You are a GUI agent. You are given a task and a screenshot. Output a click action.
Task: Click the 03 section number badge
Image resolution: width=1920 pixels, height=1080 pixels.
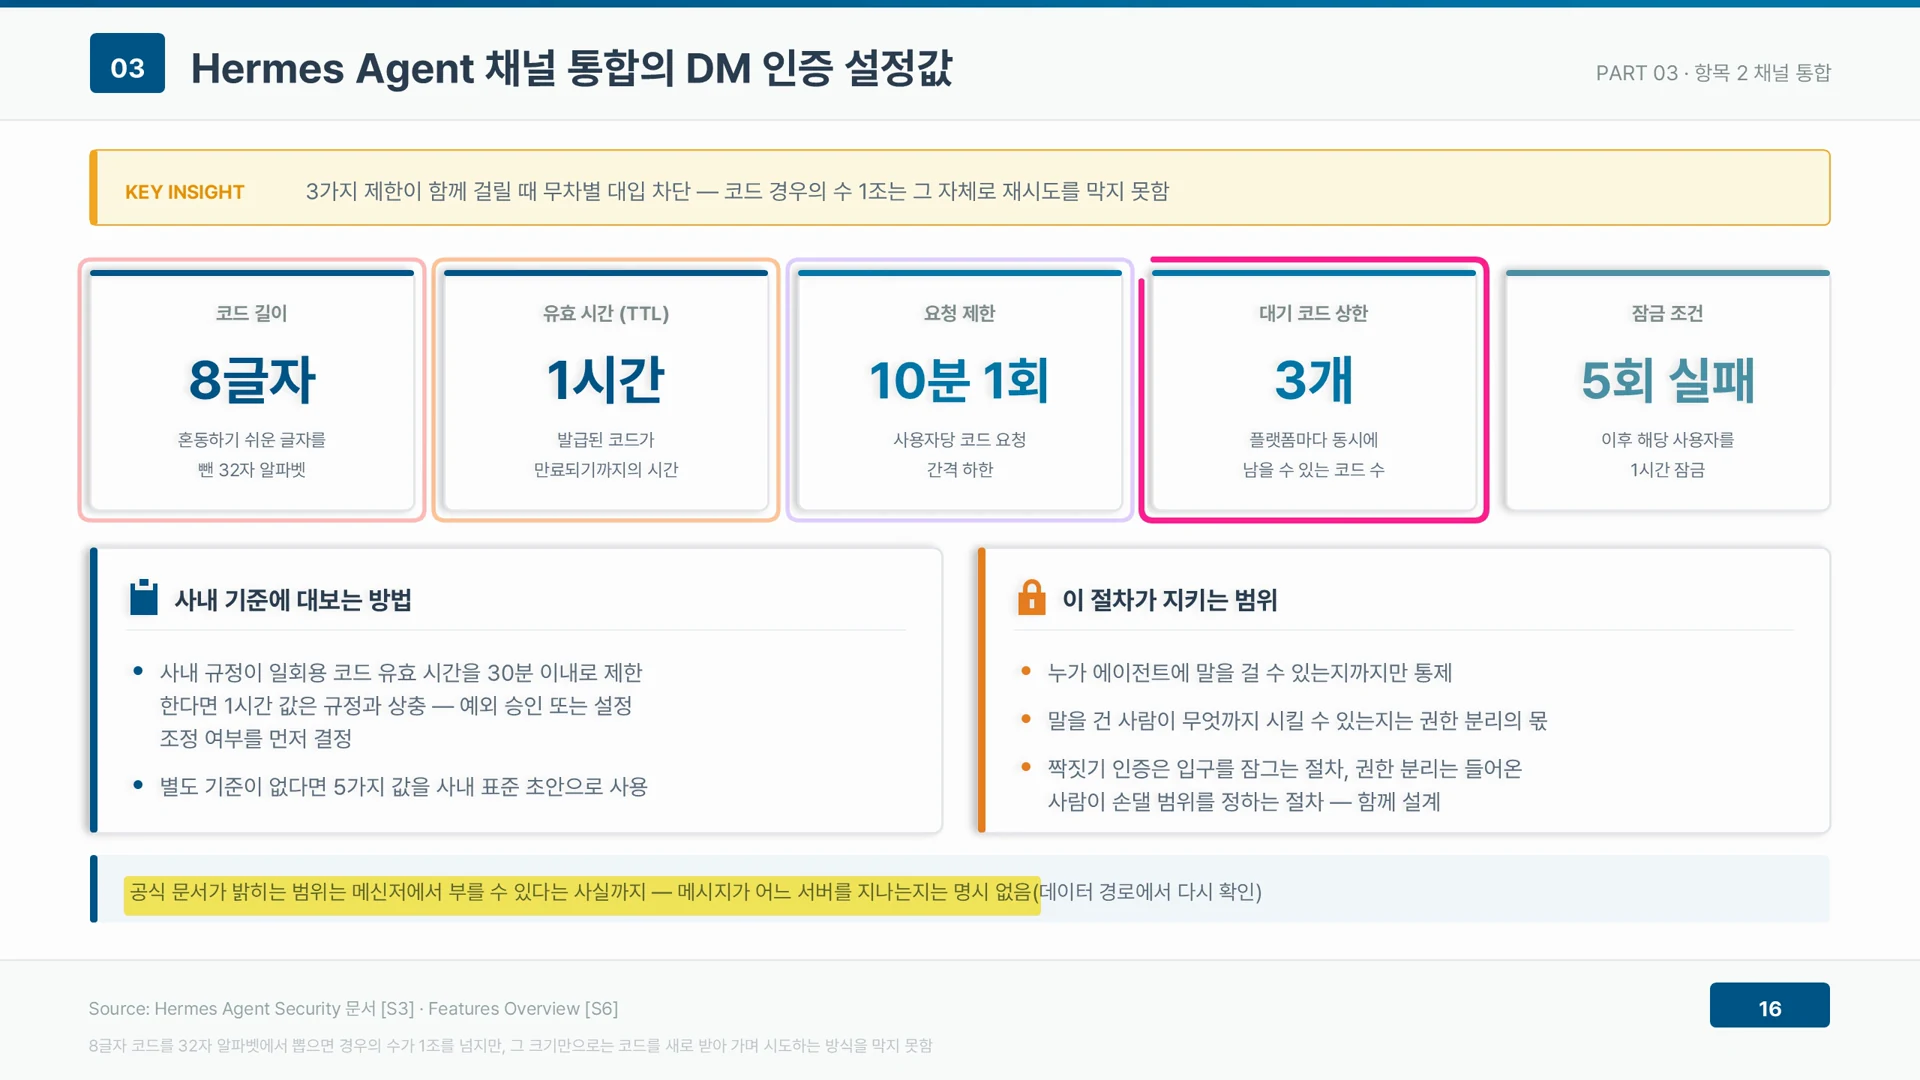tap(127, 63)
